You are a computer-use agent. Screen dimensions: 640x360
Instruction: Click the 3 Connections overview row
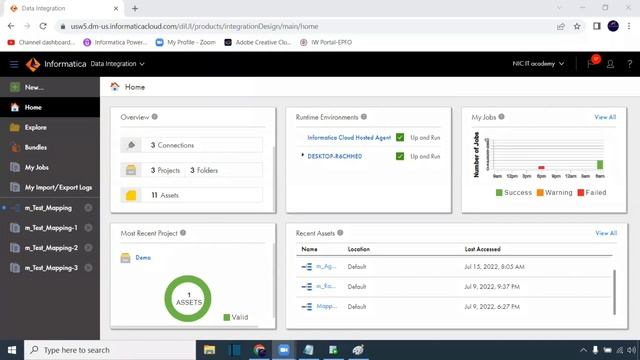click(191, 145)
